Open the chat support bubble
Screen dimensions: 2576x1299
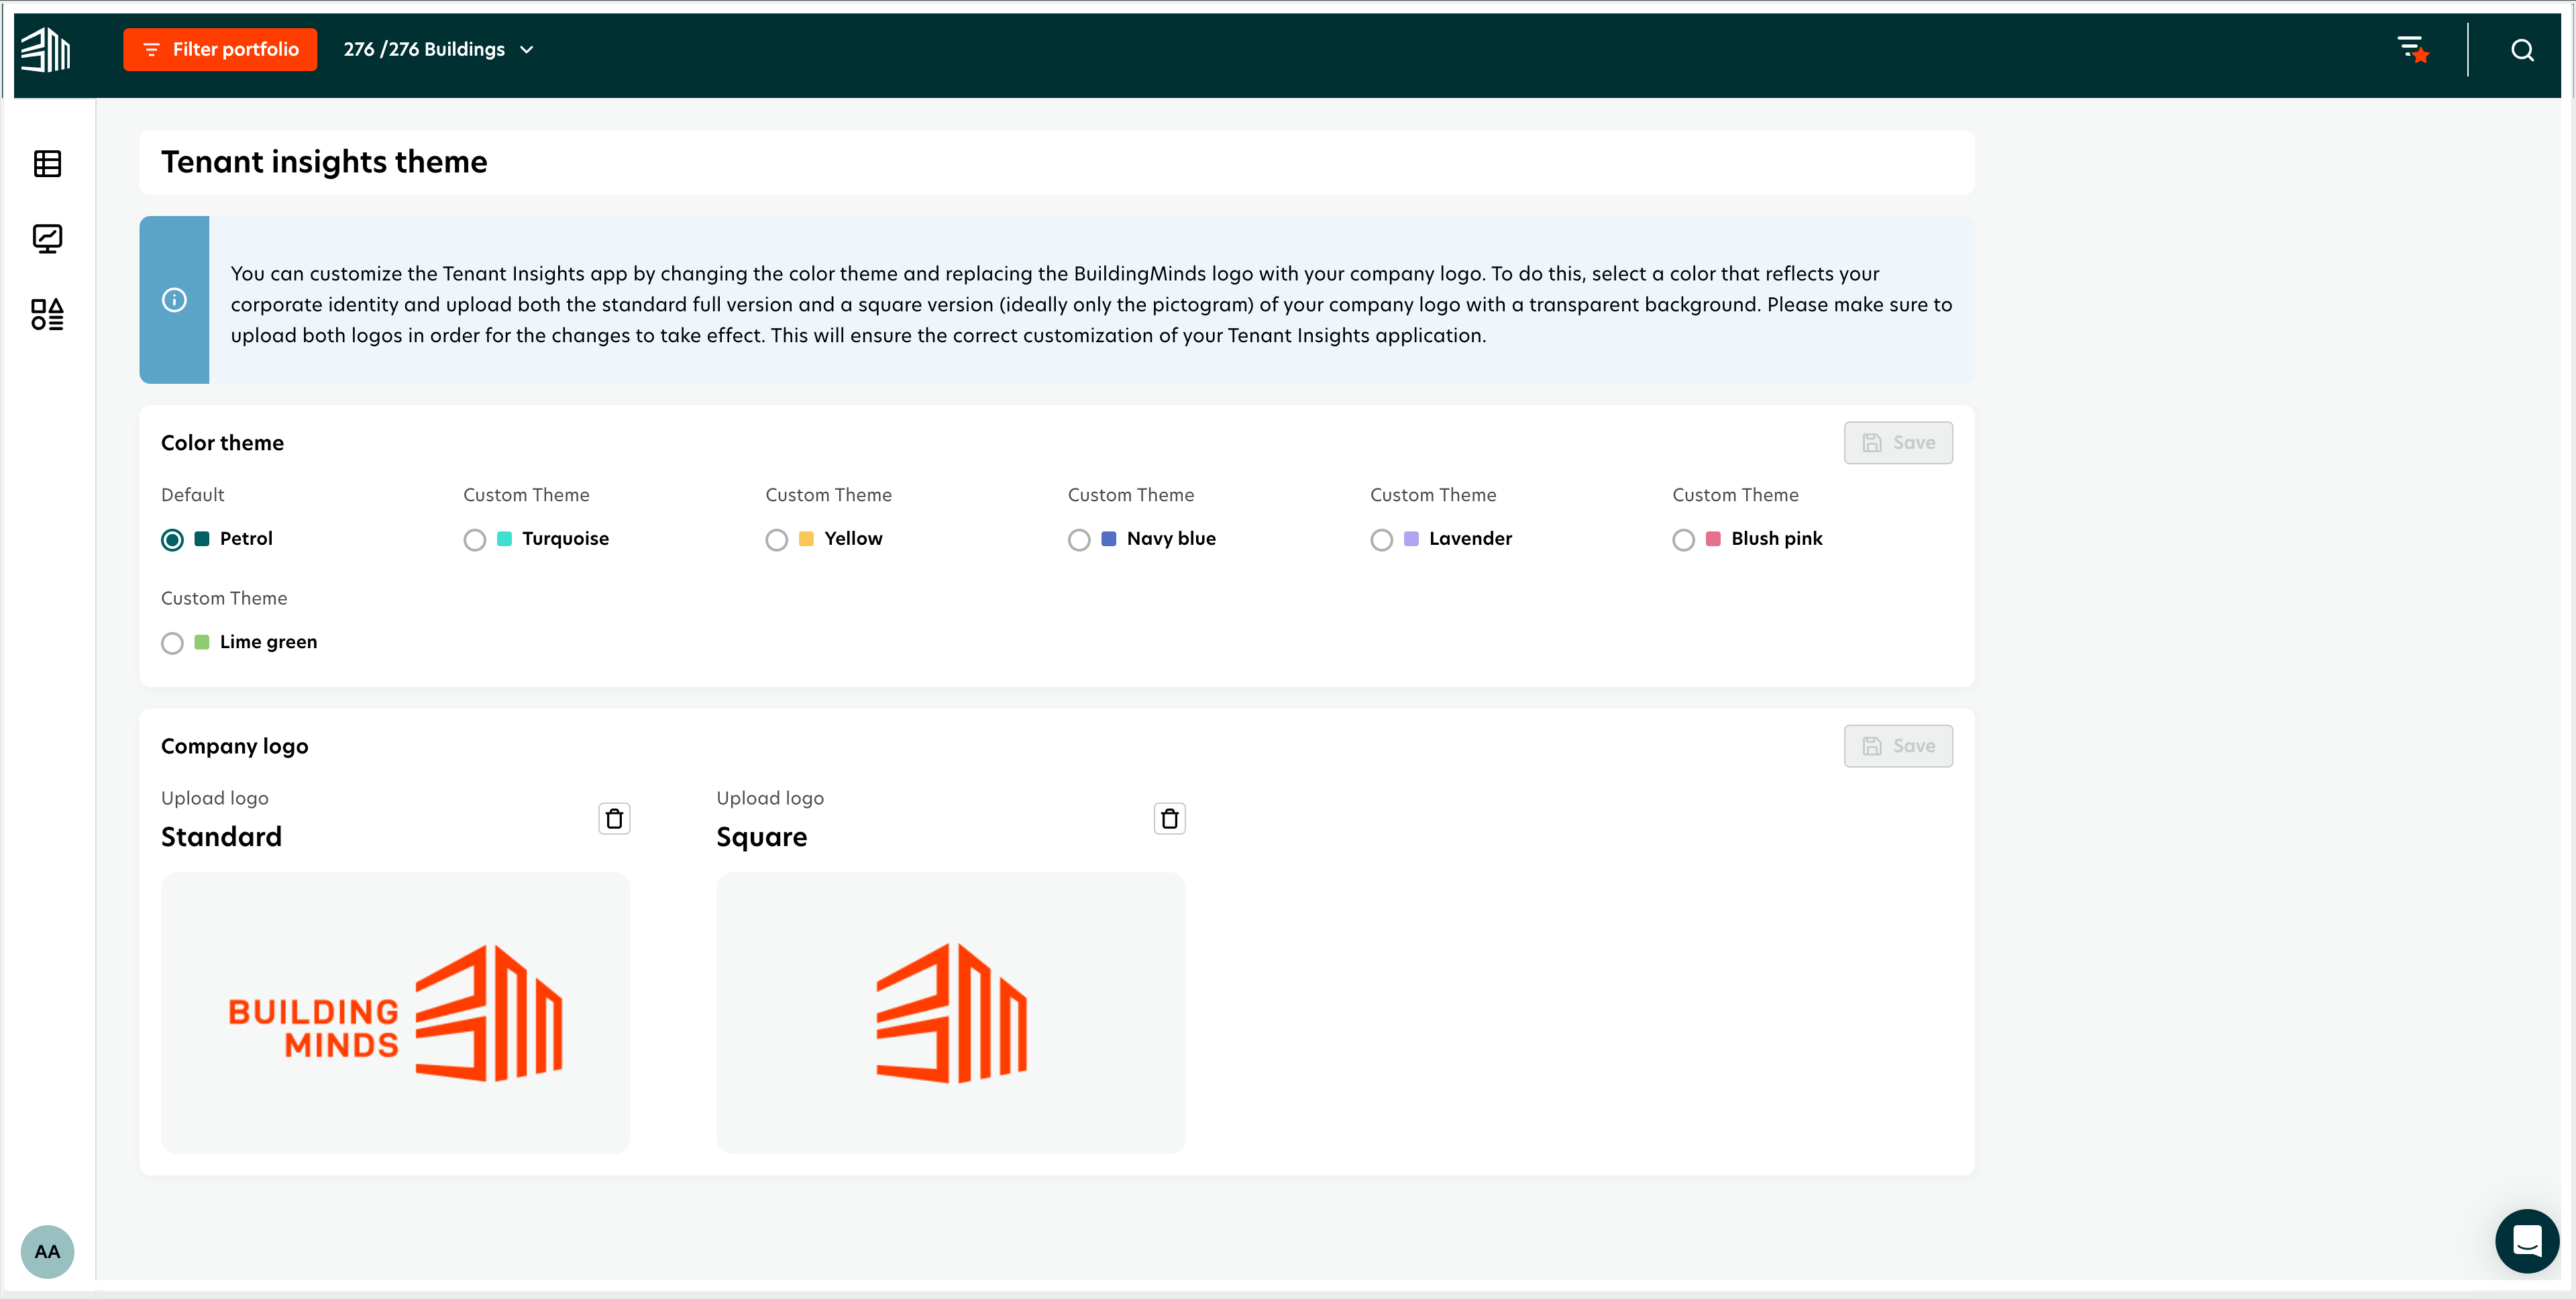tap(2527, 1241)
